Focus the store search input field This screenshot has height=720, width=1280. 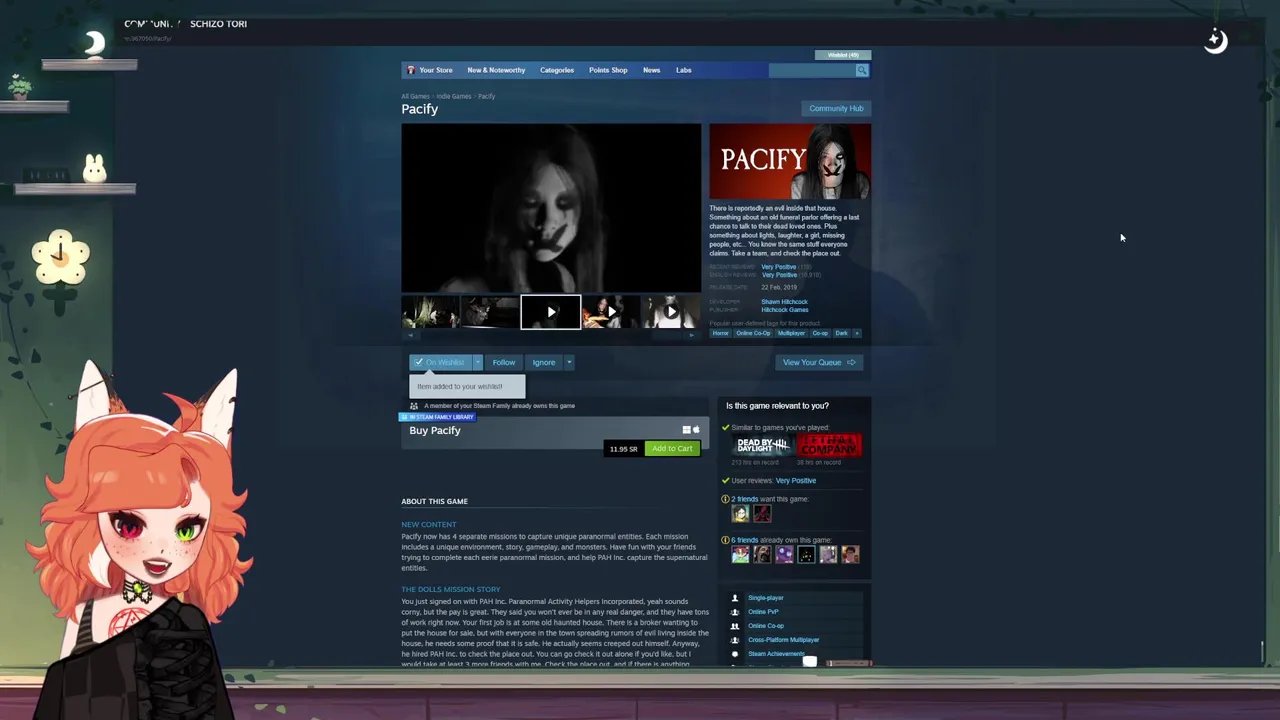point(812,70)
